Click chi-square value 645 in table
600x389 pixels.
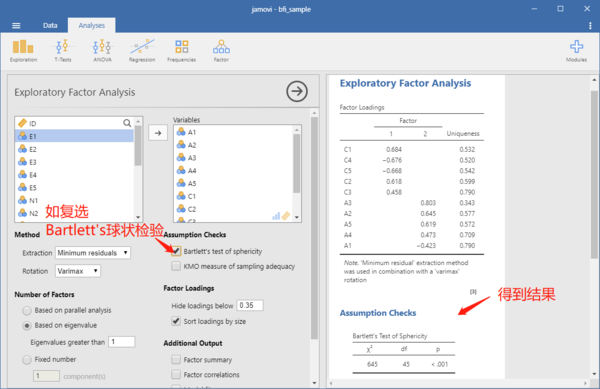pyautogui.click(x=372, y=364)
